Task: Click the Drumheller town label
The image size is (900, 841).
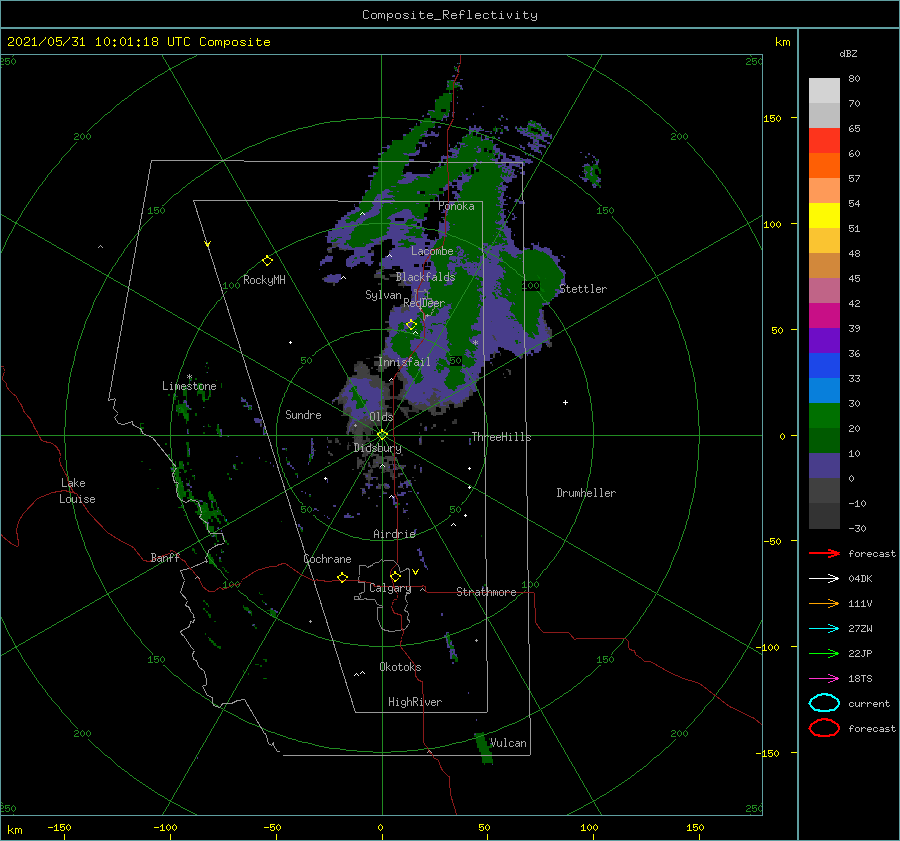Action: pyautogui.click(x=586, y=493)
